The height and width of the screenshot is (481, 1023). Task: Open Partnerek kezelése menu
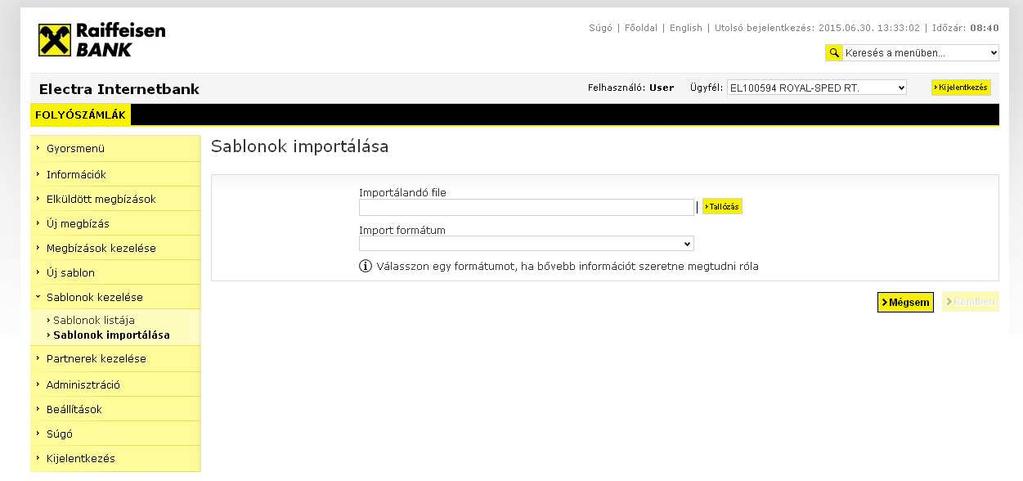click(115, 358)
